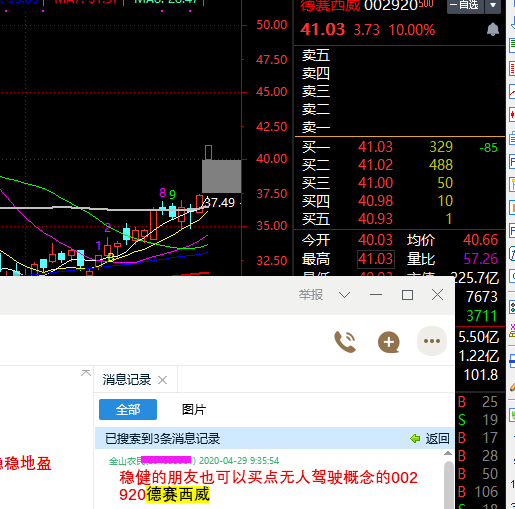Open the more options ellipsis button
515x509 pixels.
432,341
